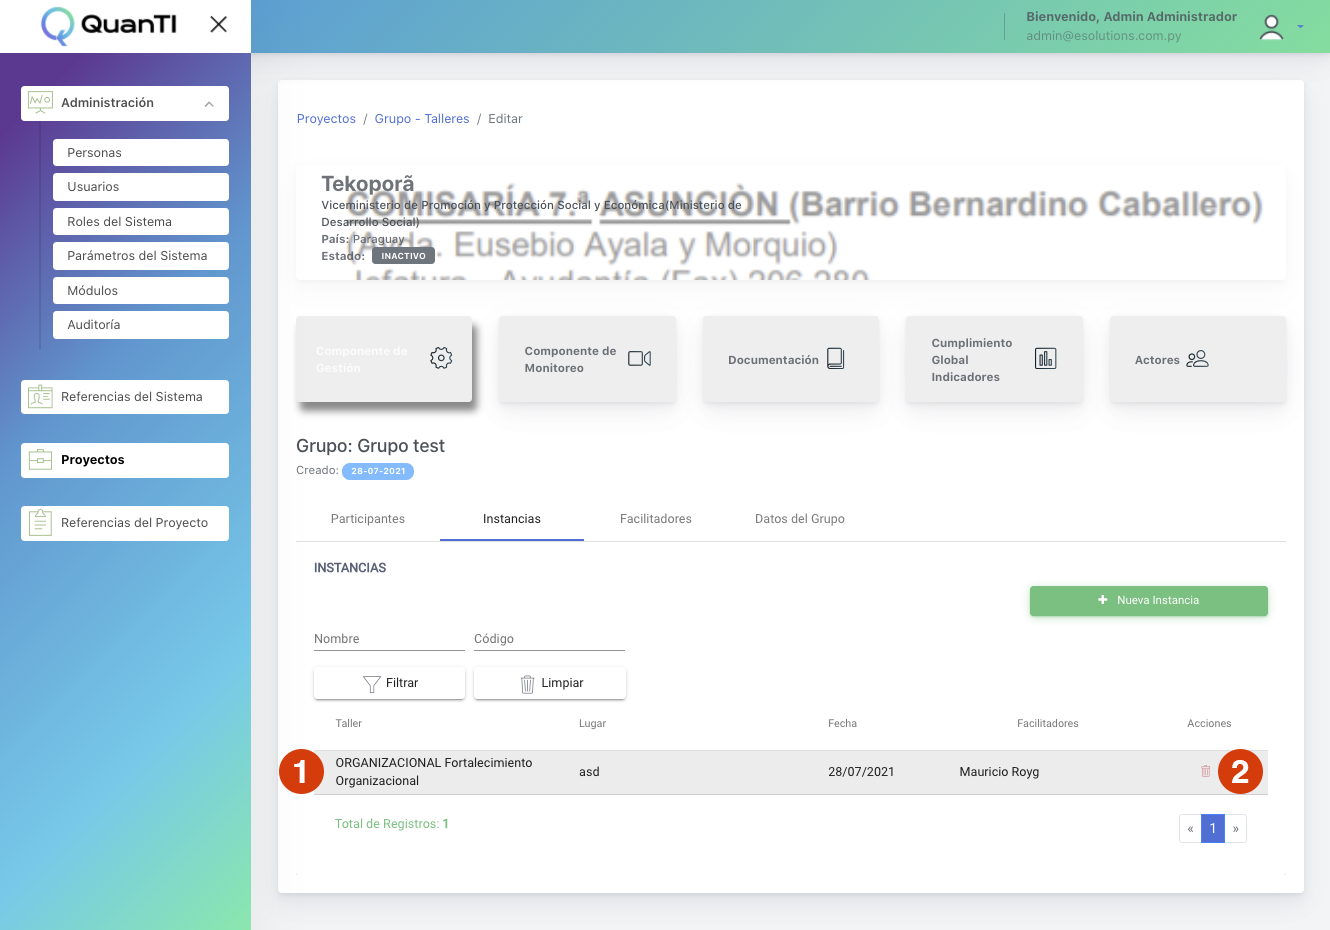
Task: Click the INACTIVO status badge
Action: pos(403,256)
